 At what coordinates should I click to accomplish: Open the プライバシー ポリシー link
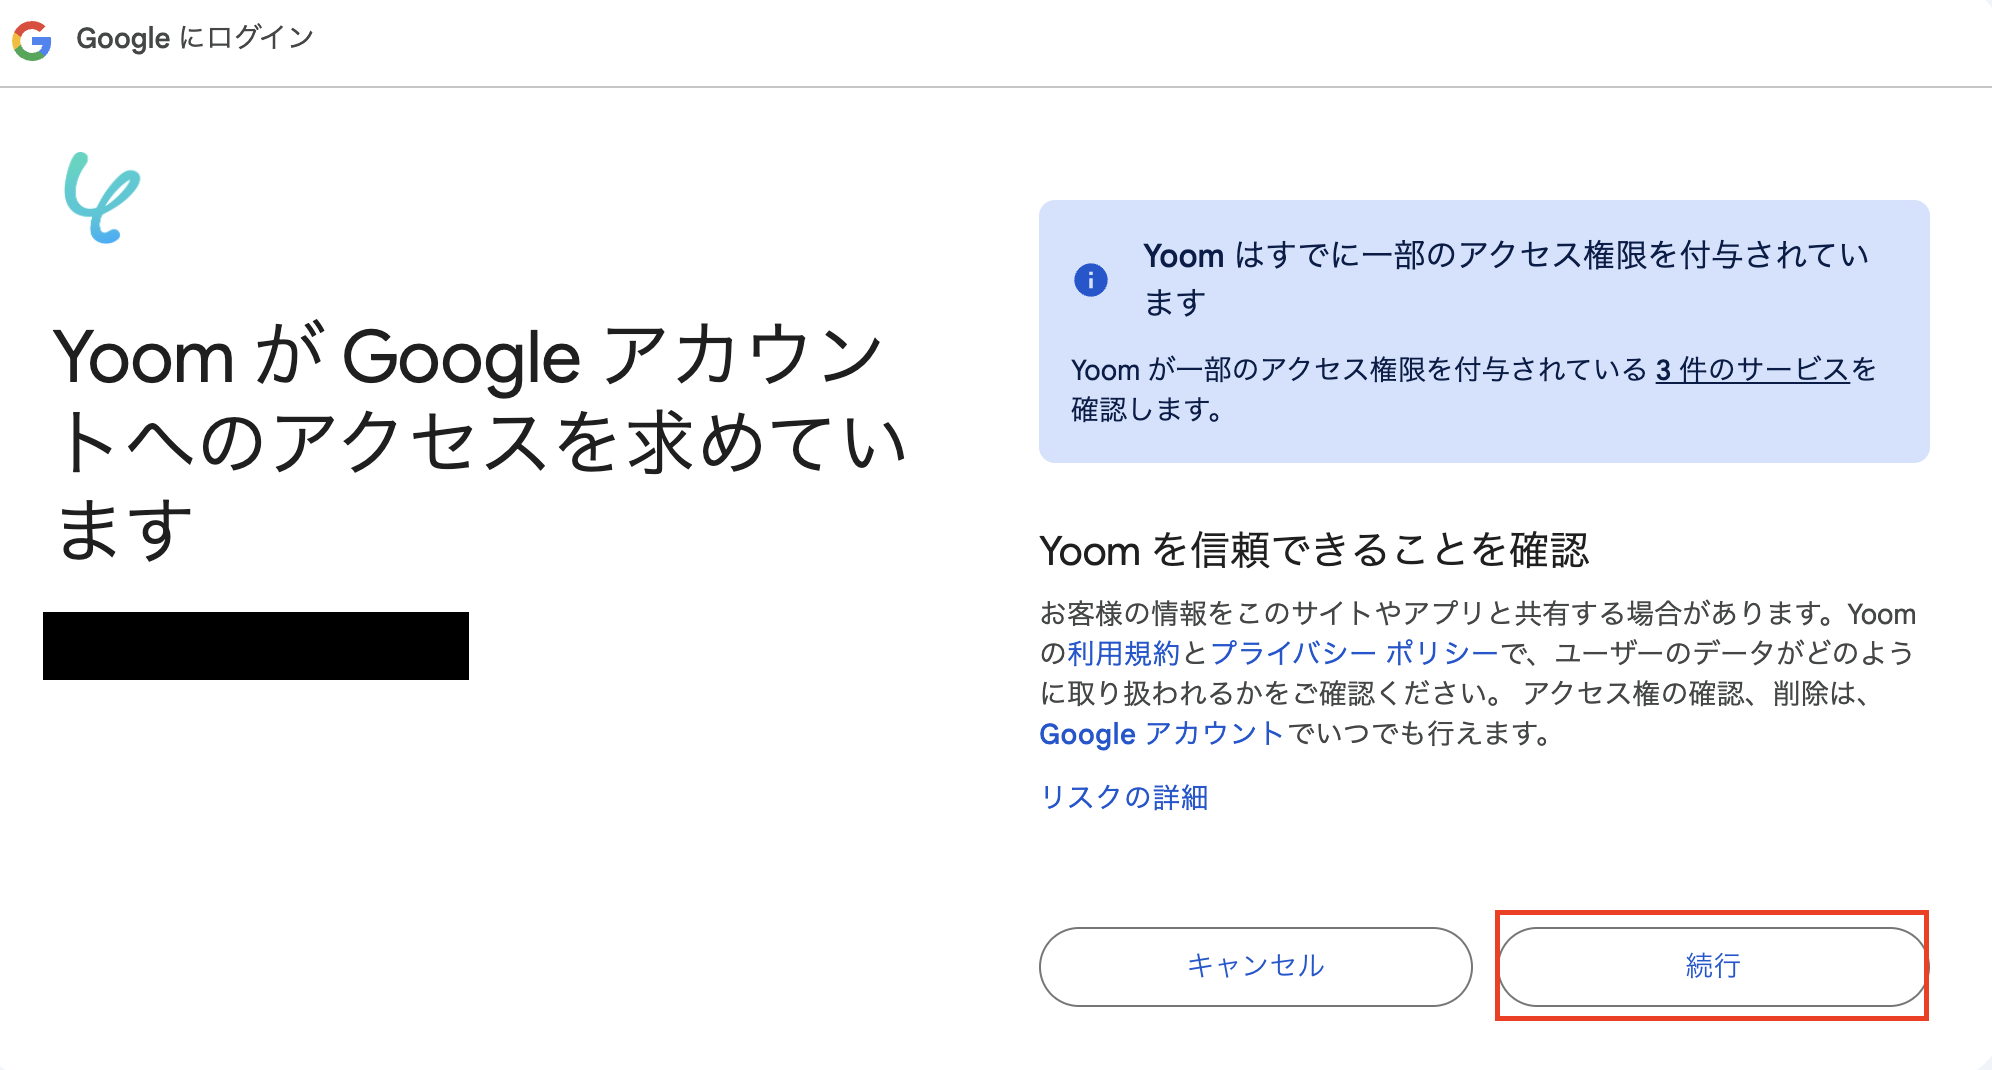point(1355,653)
